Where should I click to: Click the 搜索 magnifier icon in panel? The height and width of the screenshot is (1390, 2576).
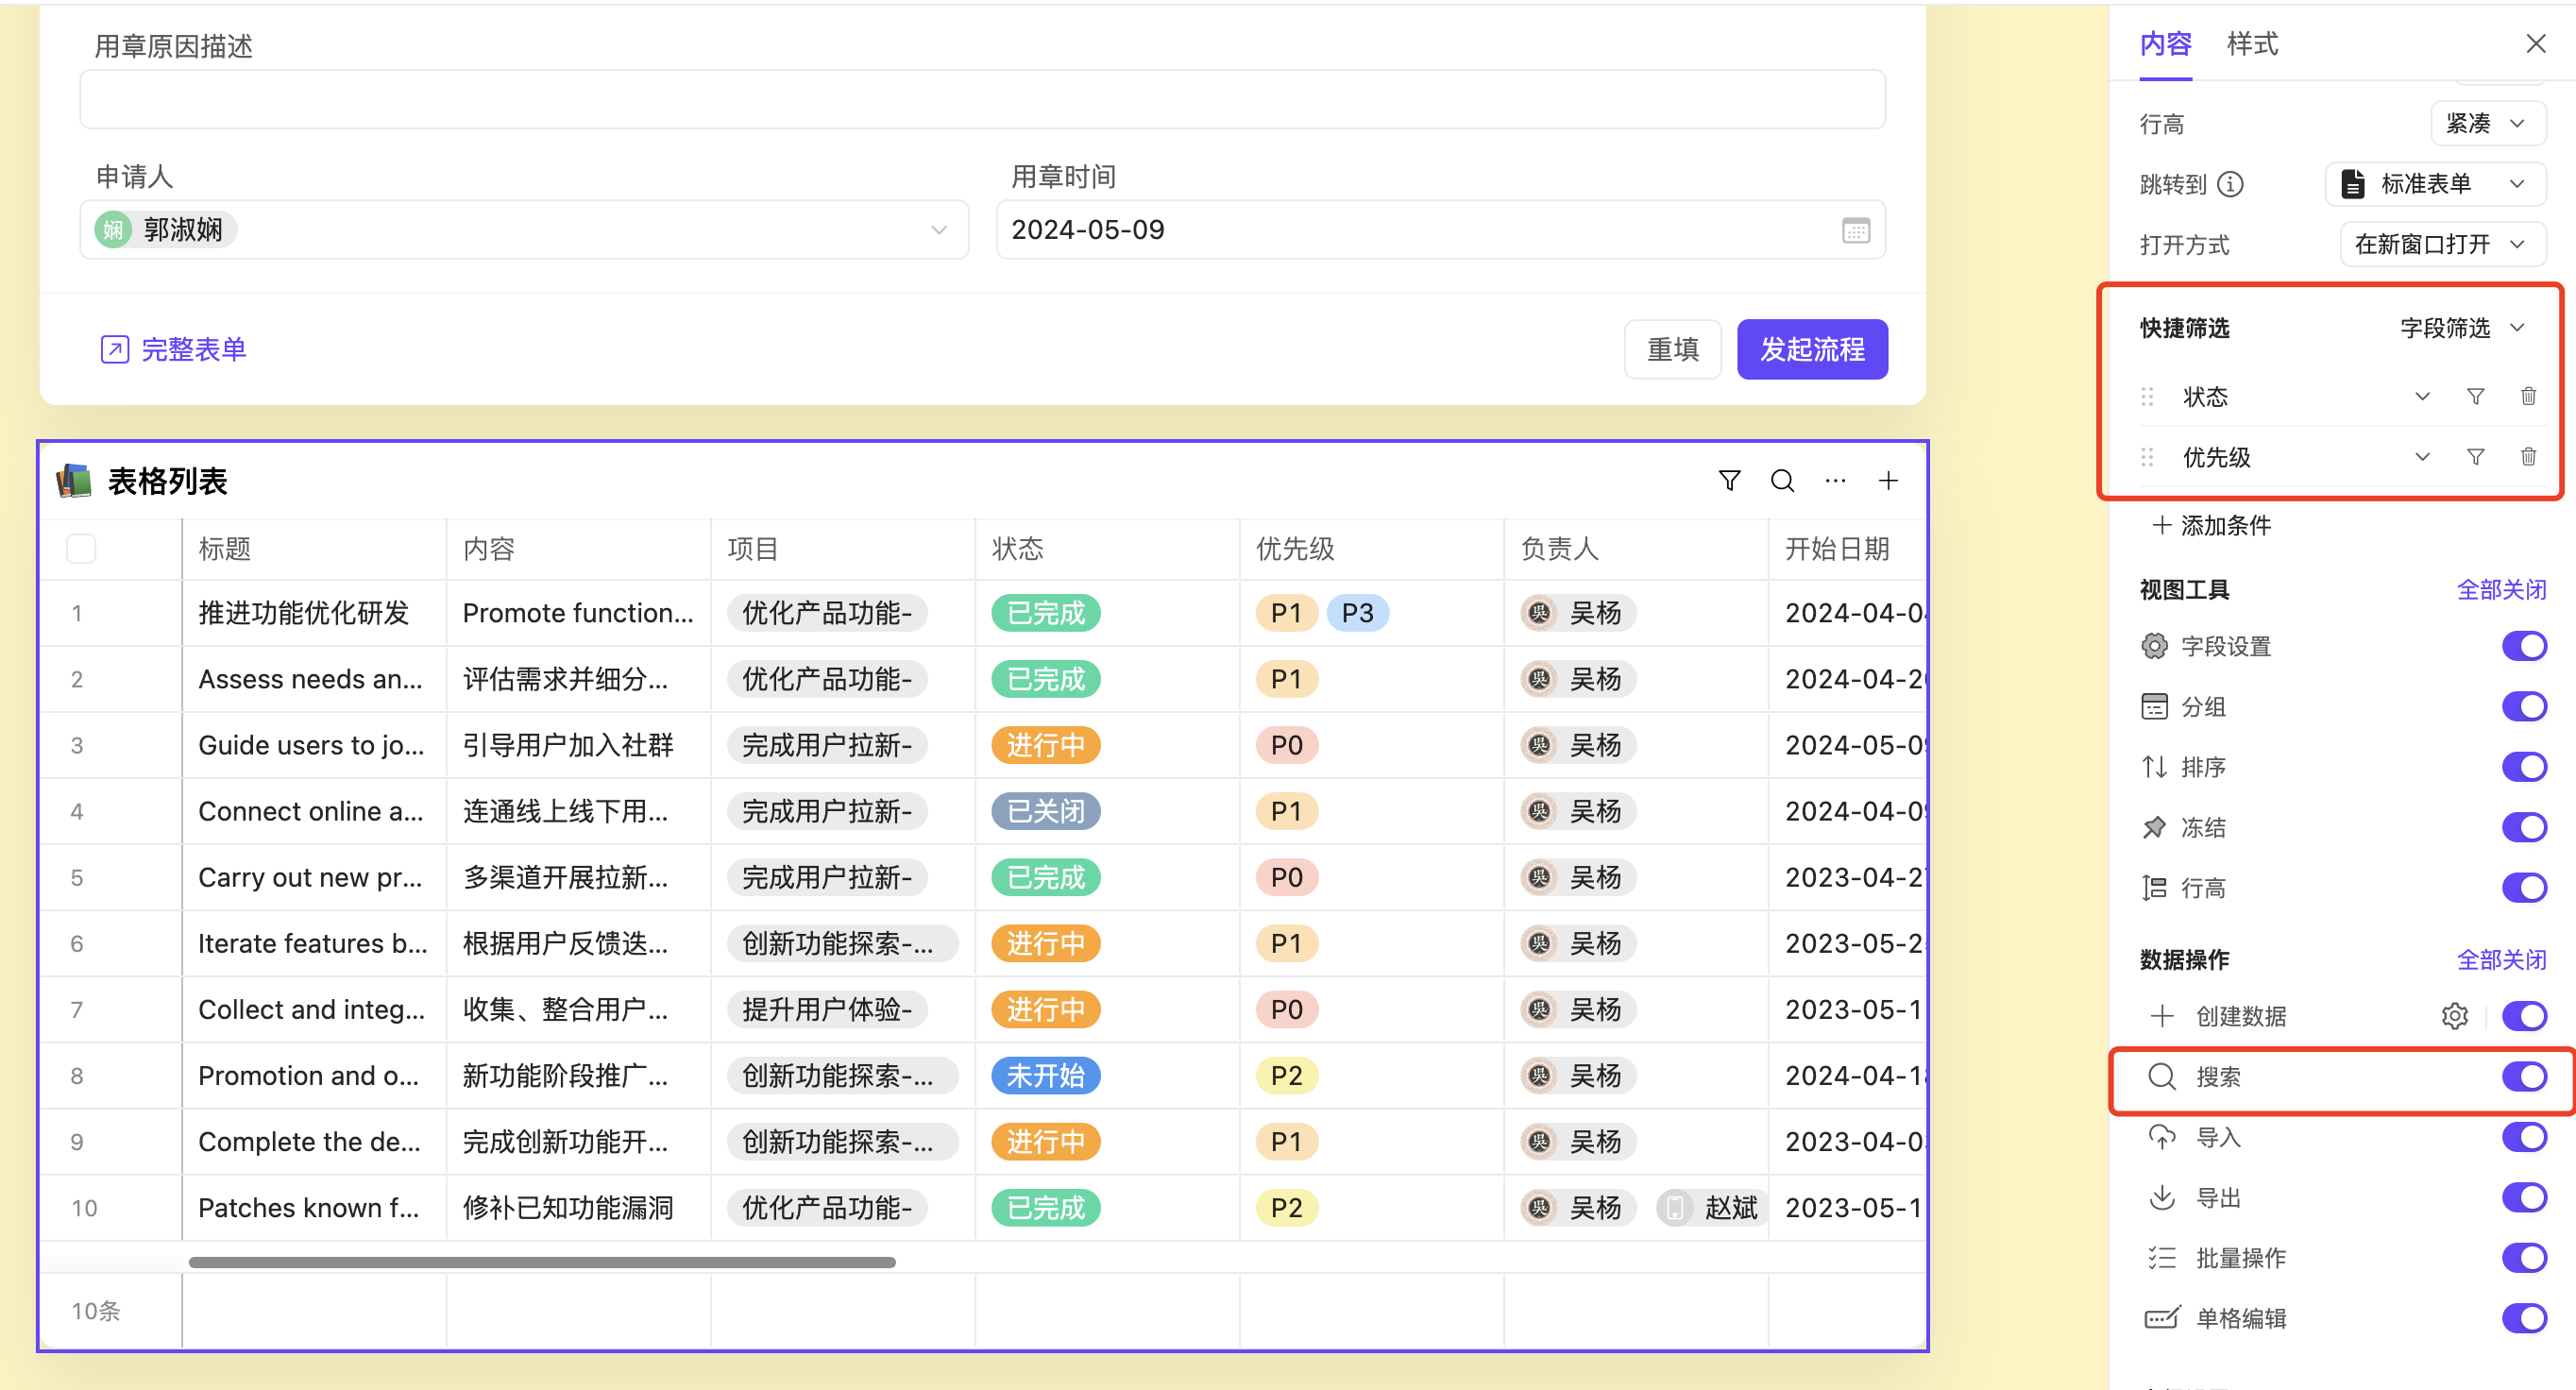point(2162,1077)
